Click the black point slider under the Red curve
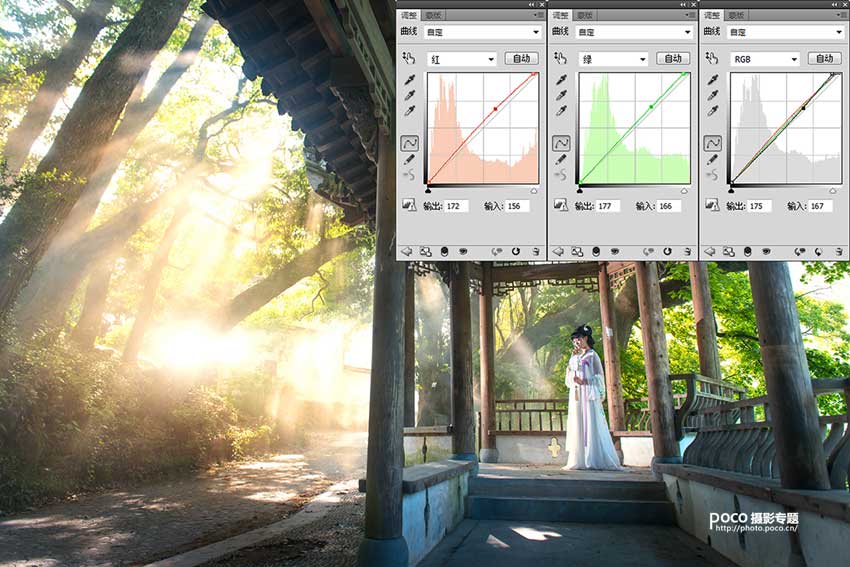Viewport: 850px width, 567px height. [428, 190]
